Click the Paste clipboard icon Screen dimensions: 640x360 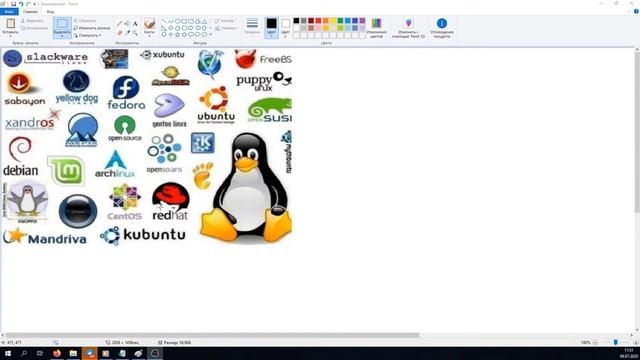[10, 23]
